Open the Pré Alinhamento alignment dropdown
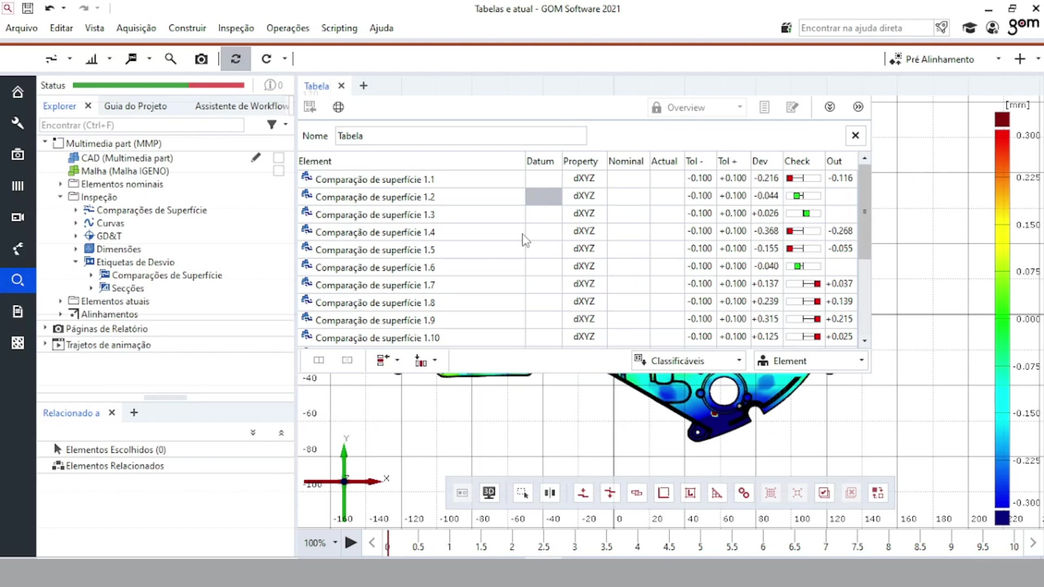Viewport: 1044px width, 587px height. [x=945, y=59]
